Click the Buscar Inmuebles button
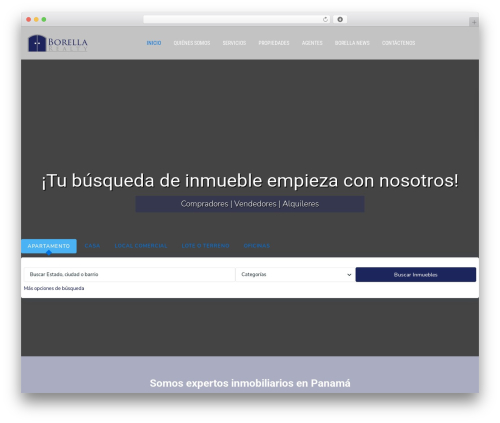Screen dimensions: 500x423 (416, 275)
